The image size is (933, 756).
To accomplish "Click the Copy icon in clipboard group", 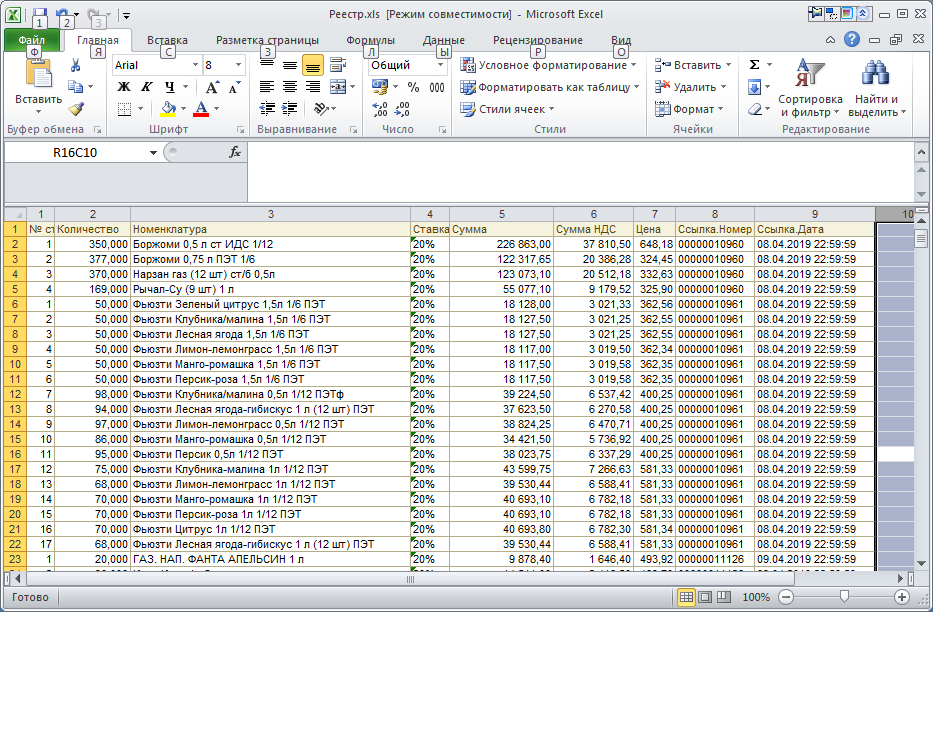I will [75, 87].
